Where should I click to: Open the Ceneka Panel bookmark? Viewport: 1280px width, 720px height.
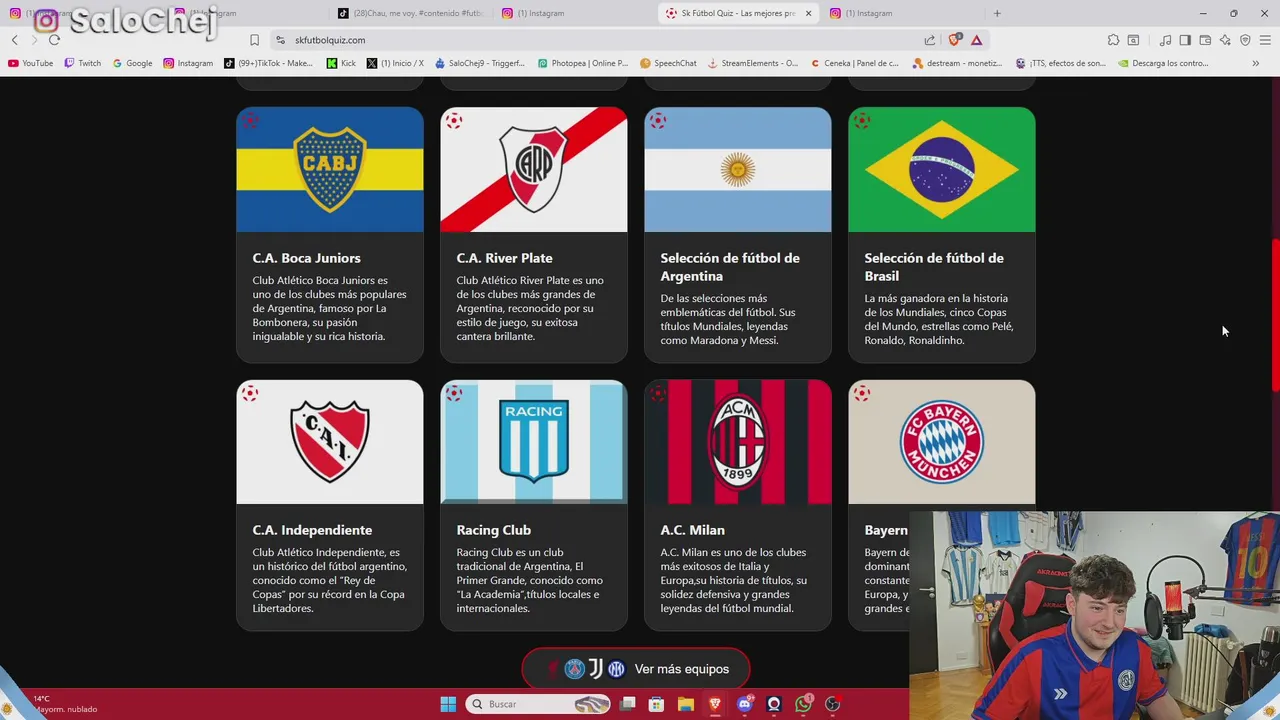855,63
